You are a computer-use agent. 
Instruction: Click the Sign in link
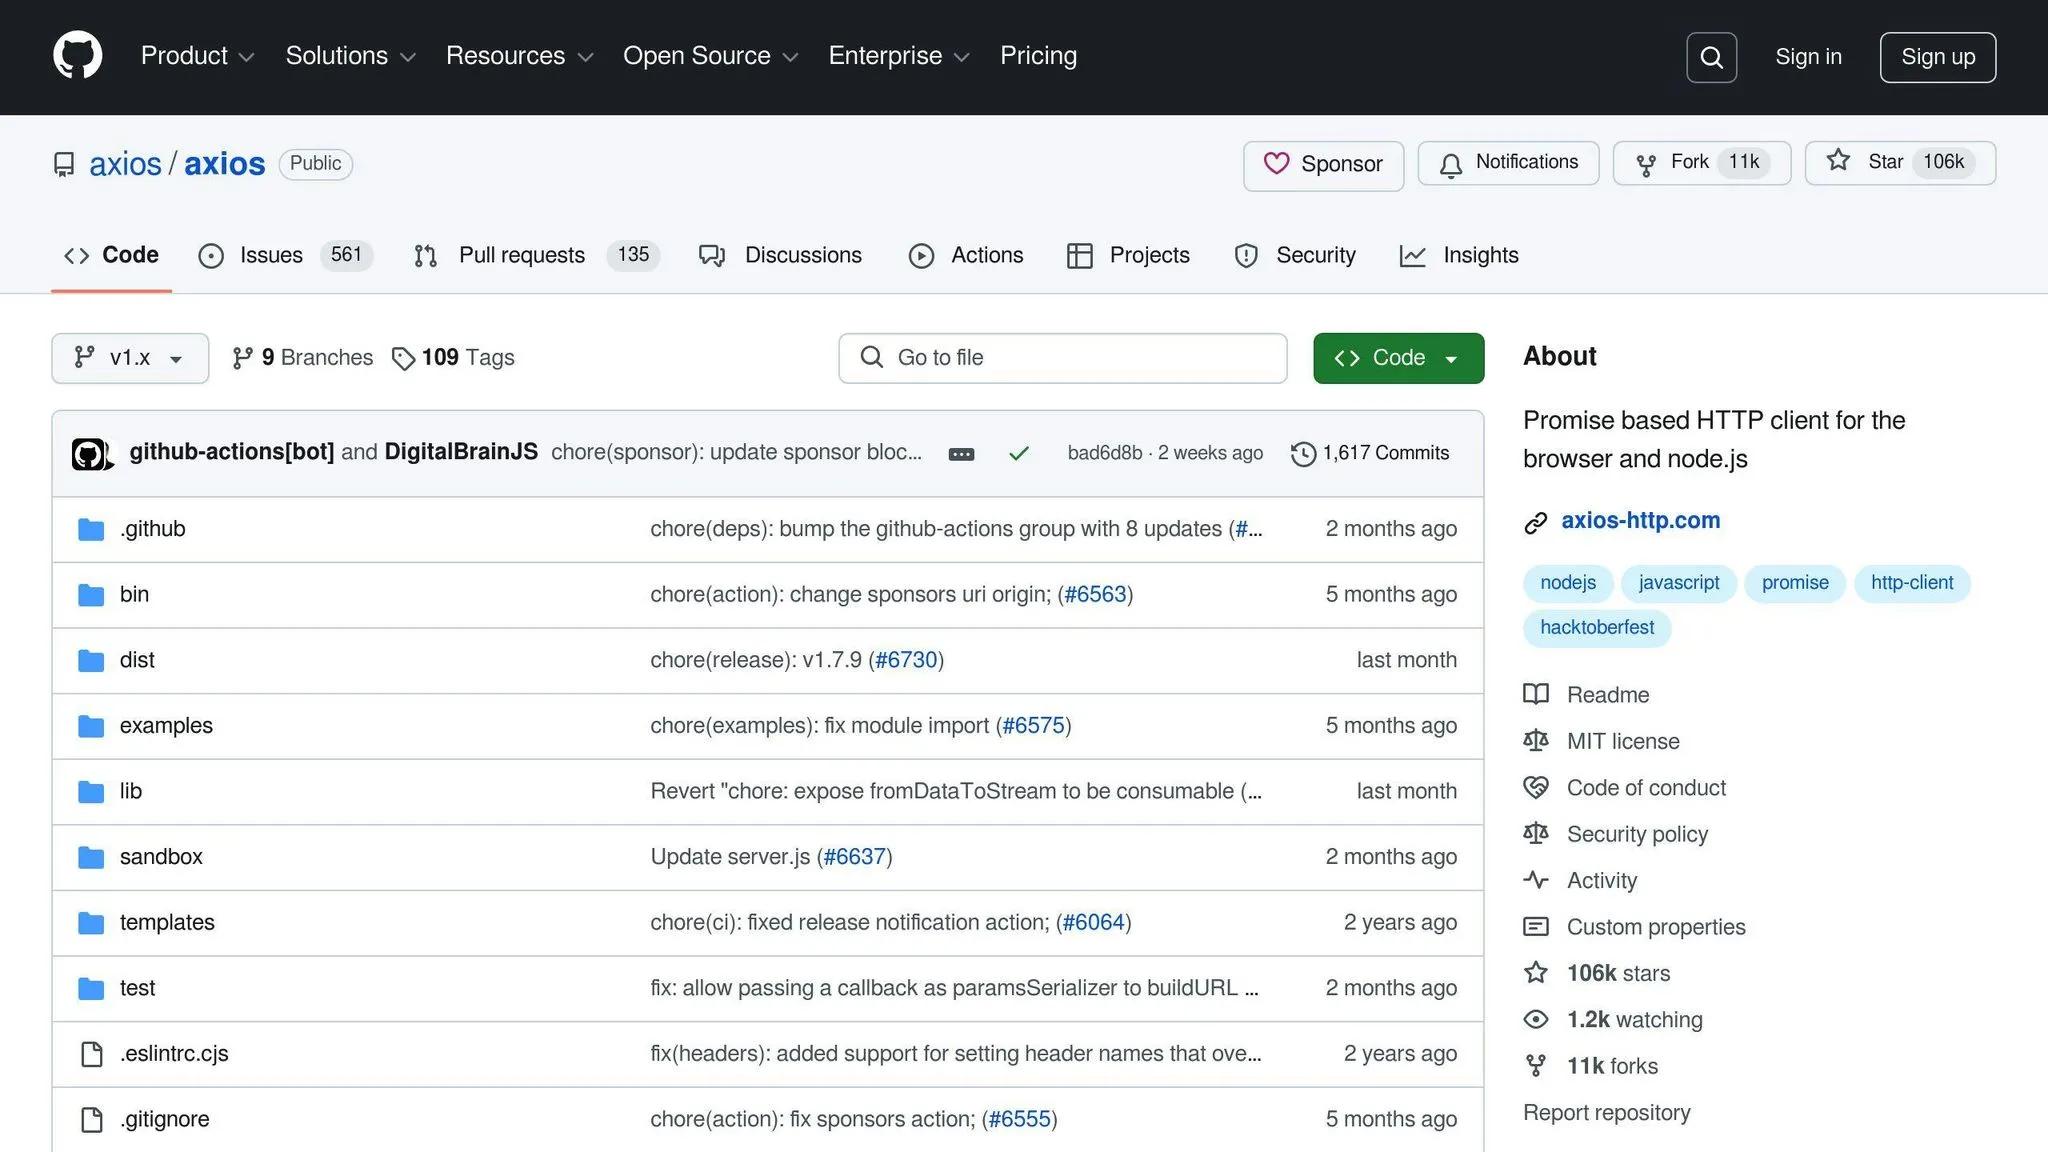pyautogui.click(x=1808, y=57)
